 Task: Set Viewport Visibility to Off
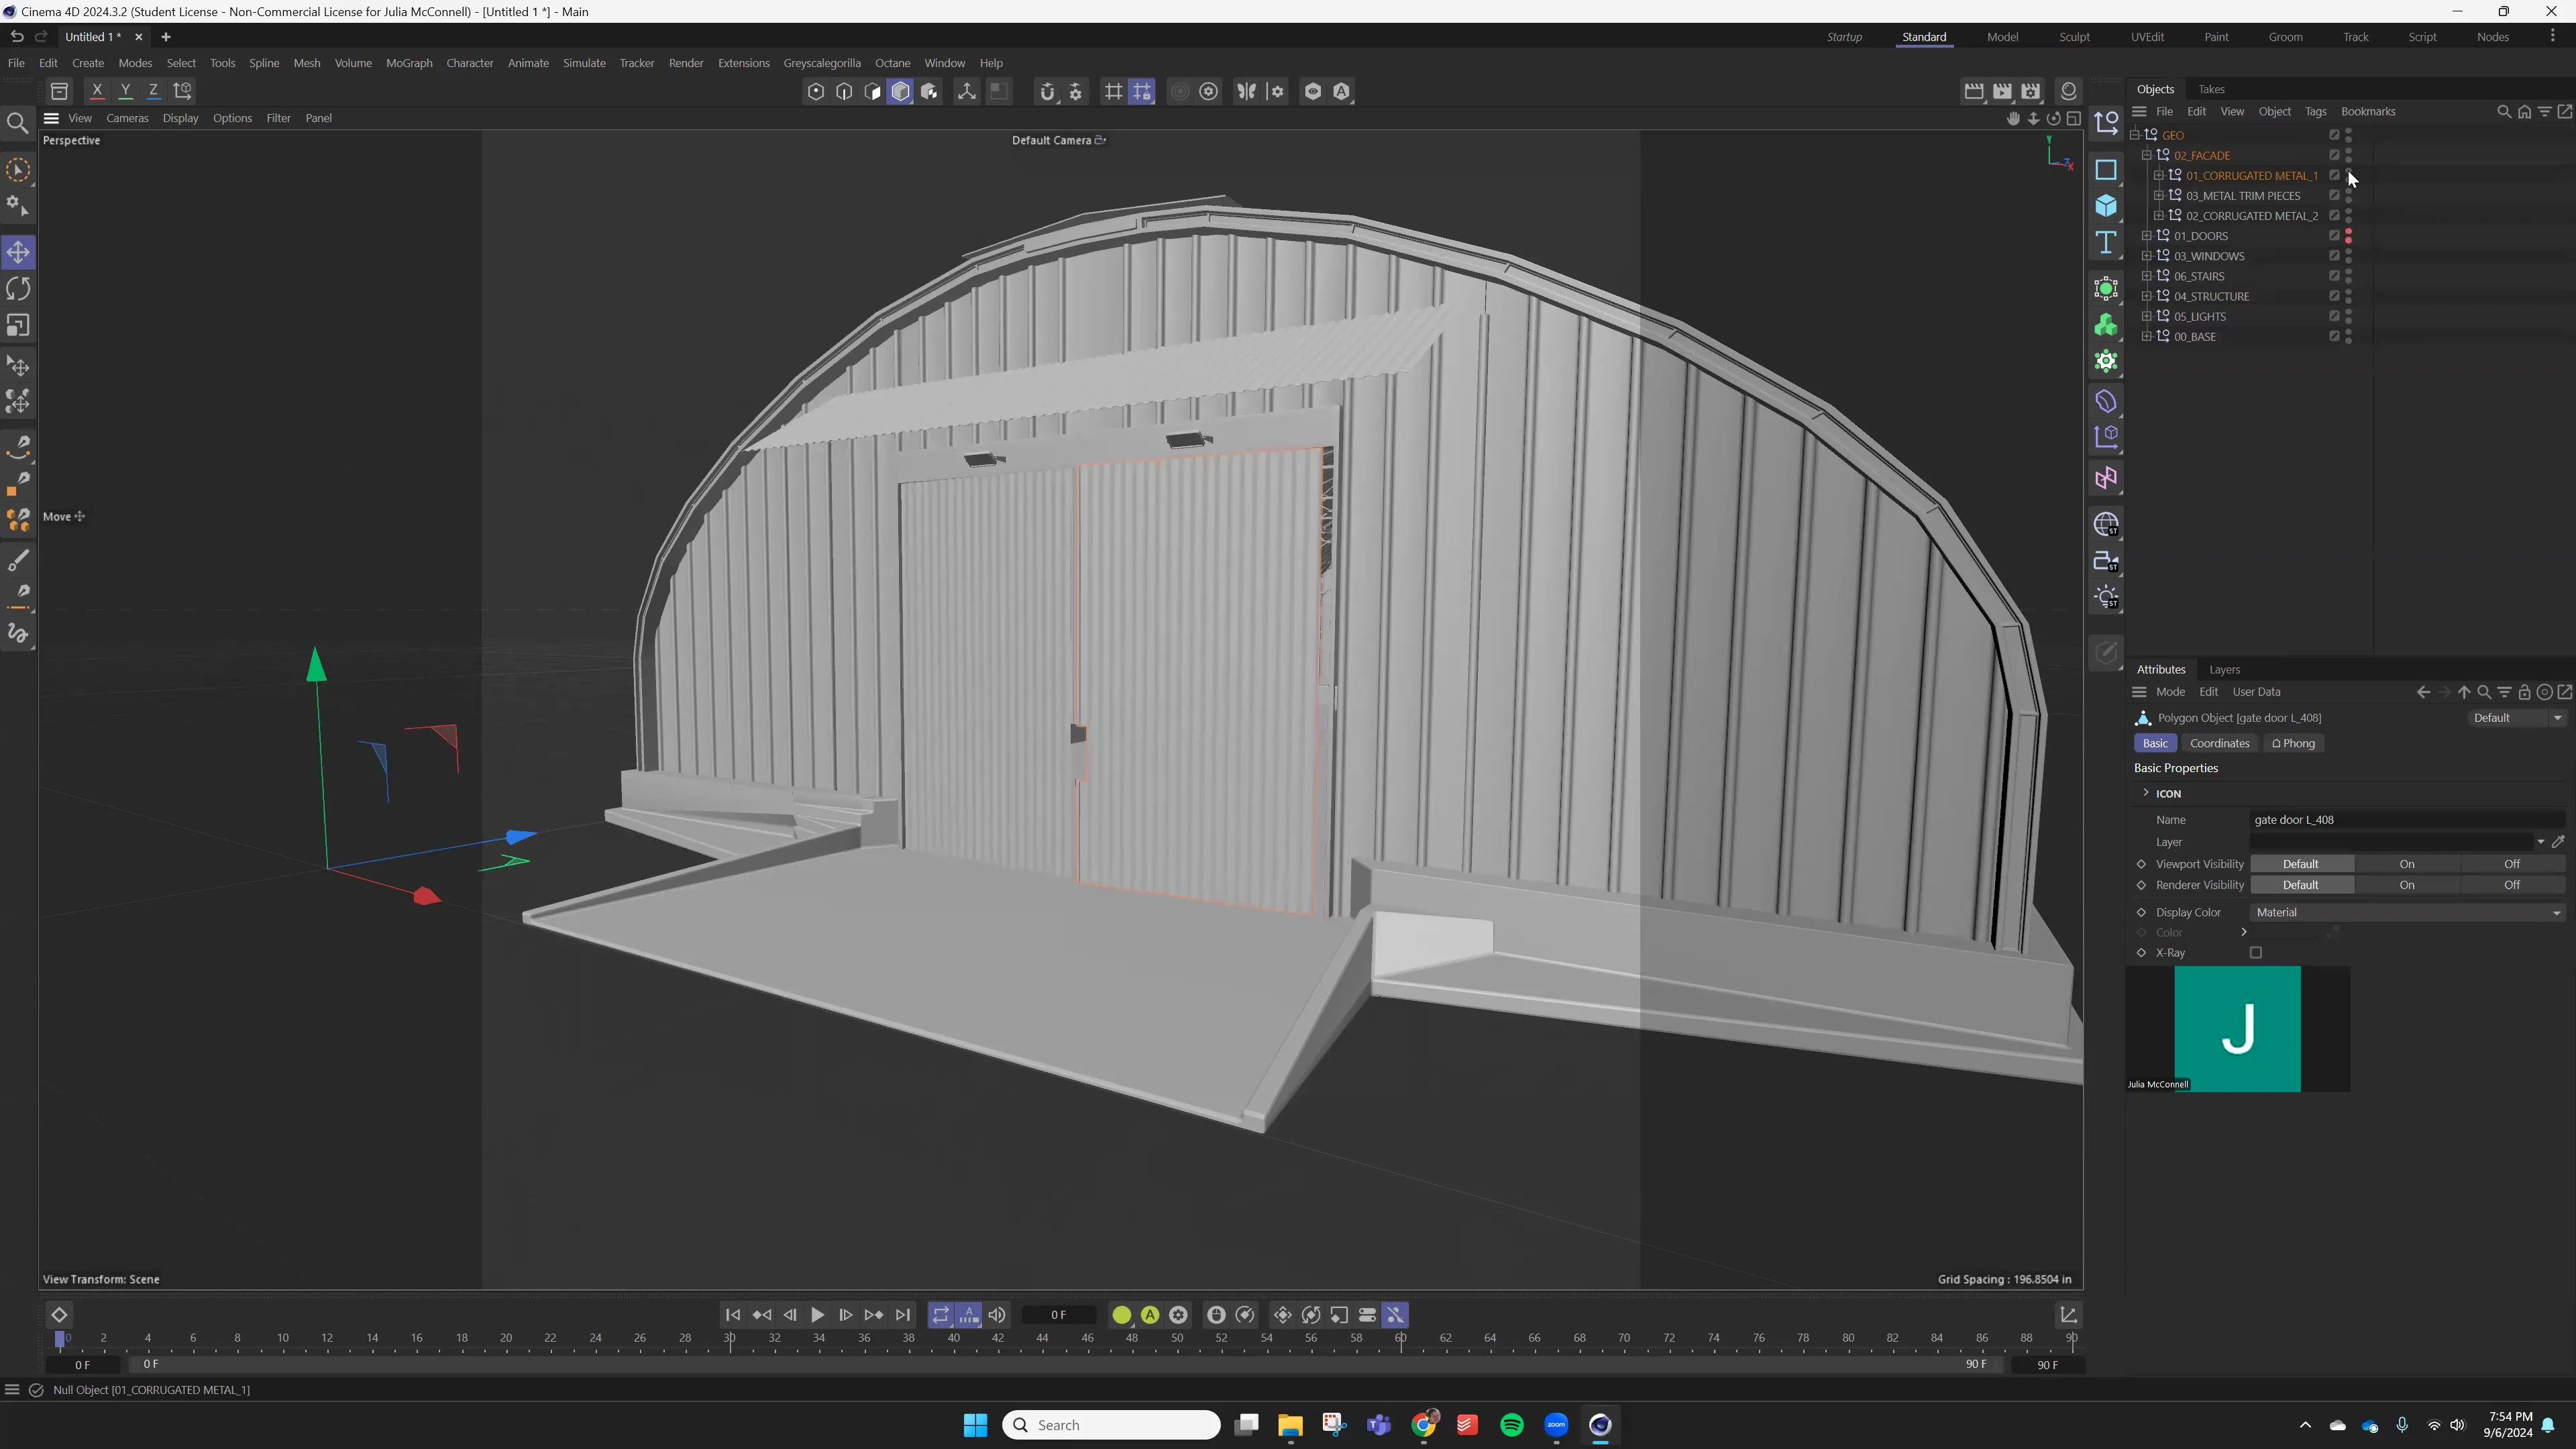[2511, 863]
